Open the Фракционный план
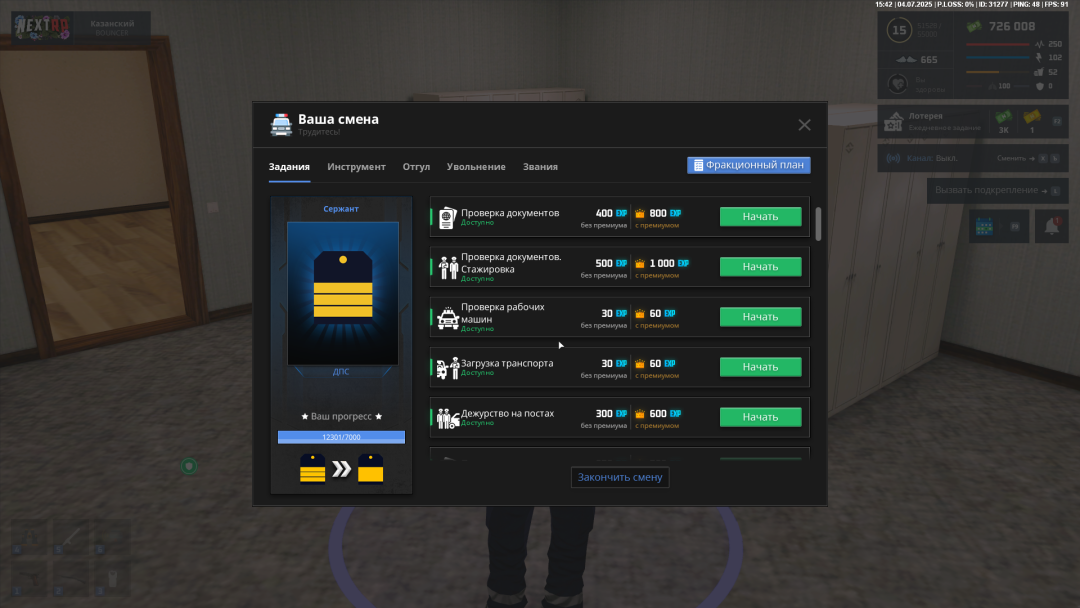 pyautogui.click(x=749, y=165)
